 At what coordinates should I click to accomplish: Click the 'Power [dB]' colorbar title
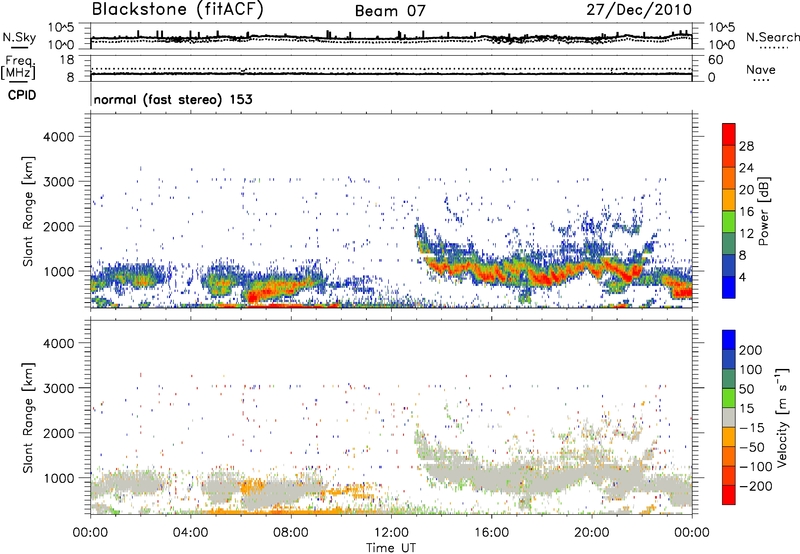tap(763, 211)
